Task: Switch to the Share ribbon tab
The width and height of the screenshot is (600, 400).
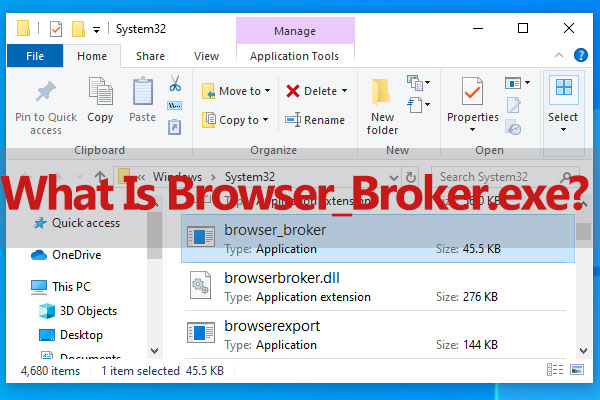Action: click(x=151, y=57)
